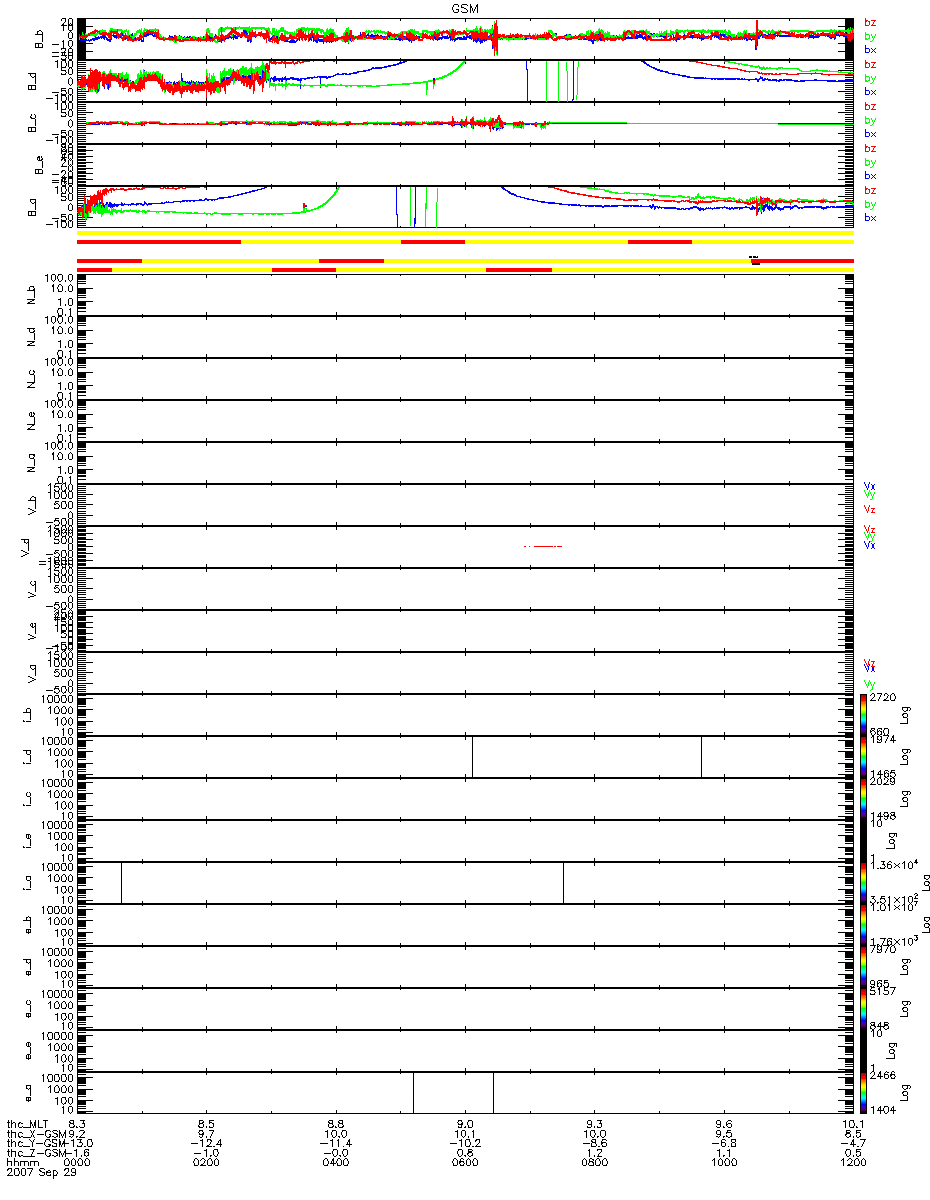
Task: Click i_a panel vertical line near 0730
Action: point(563,882)
